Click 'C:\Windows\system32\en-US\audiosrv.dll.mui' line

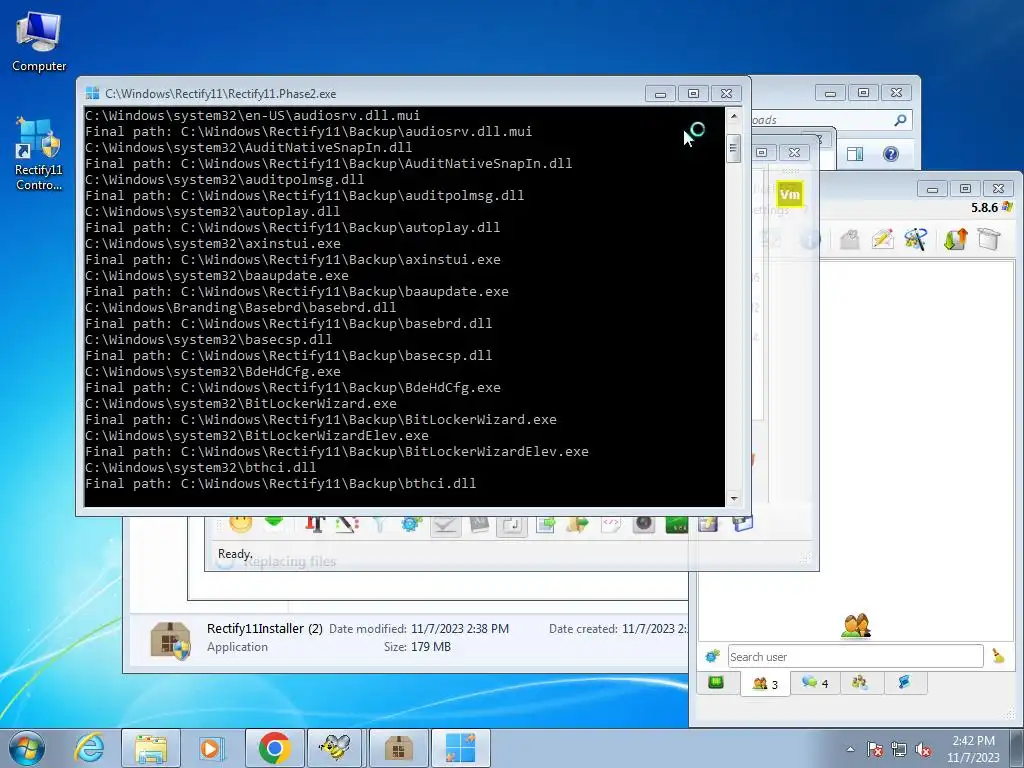(253, 116)
